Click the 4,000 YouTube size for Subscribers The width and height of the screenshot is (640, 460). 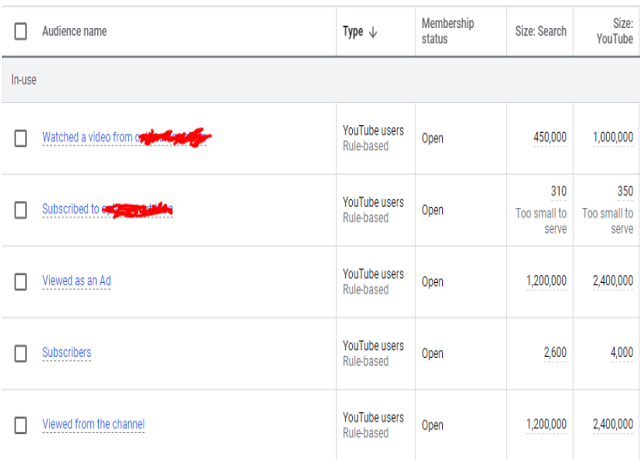tap(620, 352)
